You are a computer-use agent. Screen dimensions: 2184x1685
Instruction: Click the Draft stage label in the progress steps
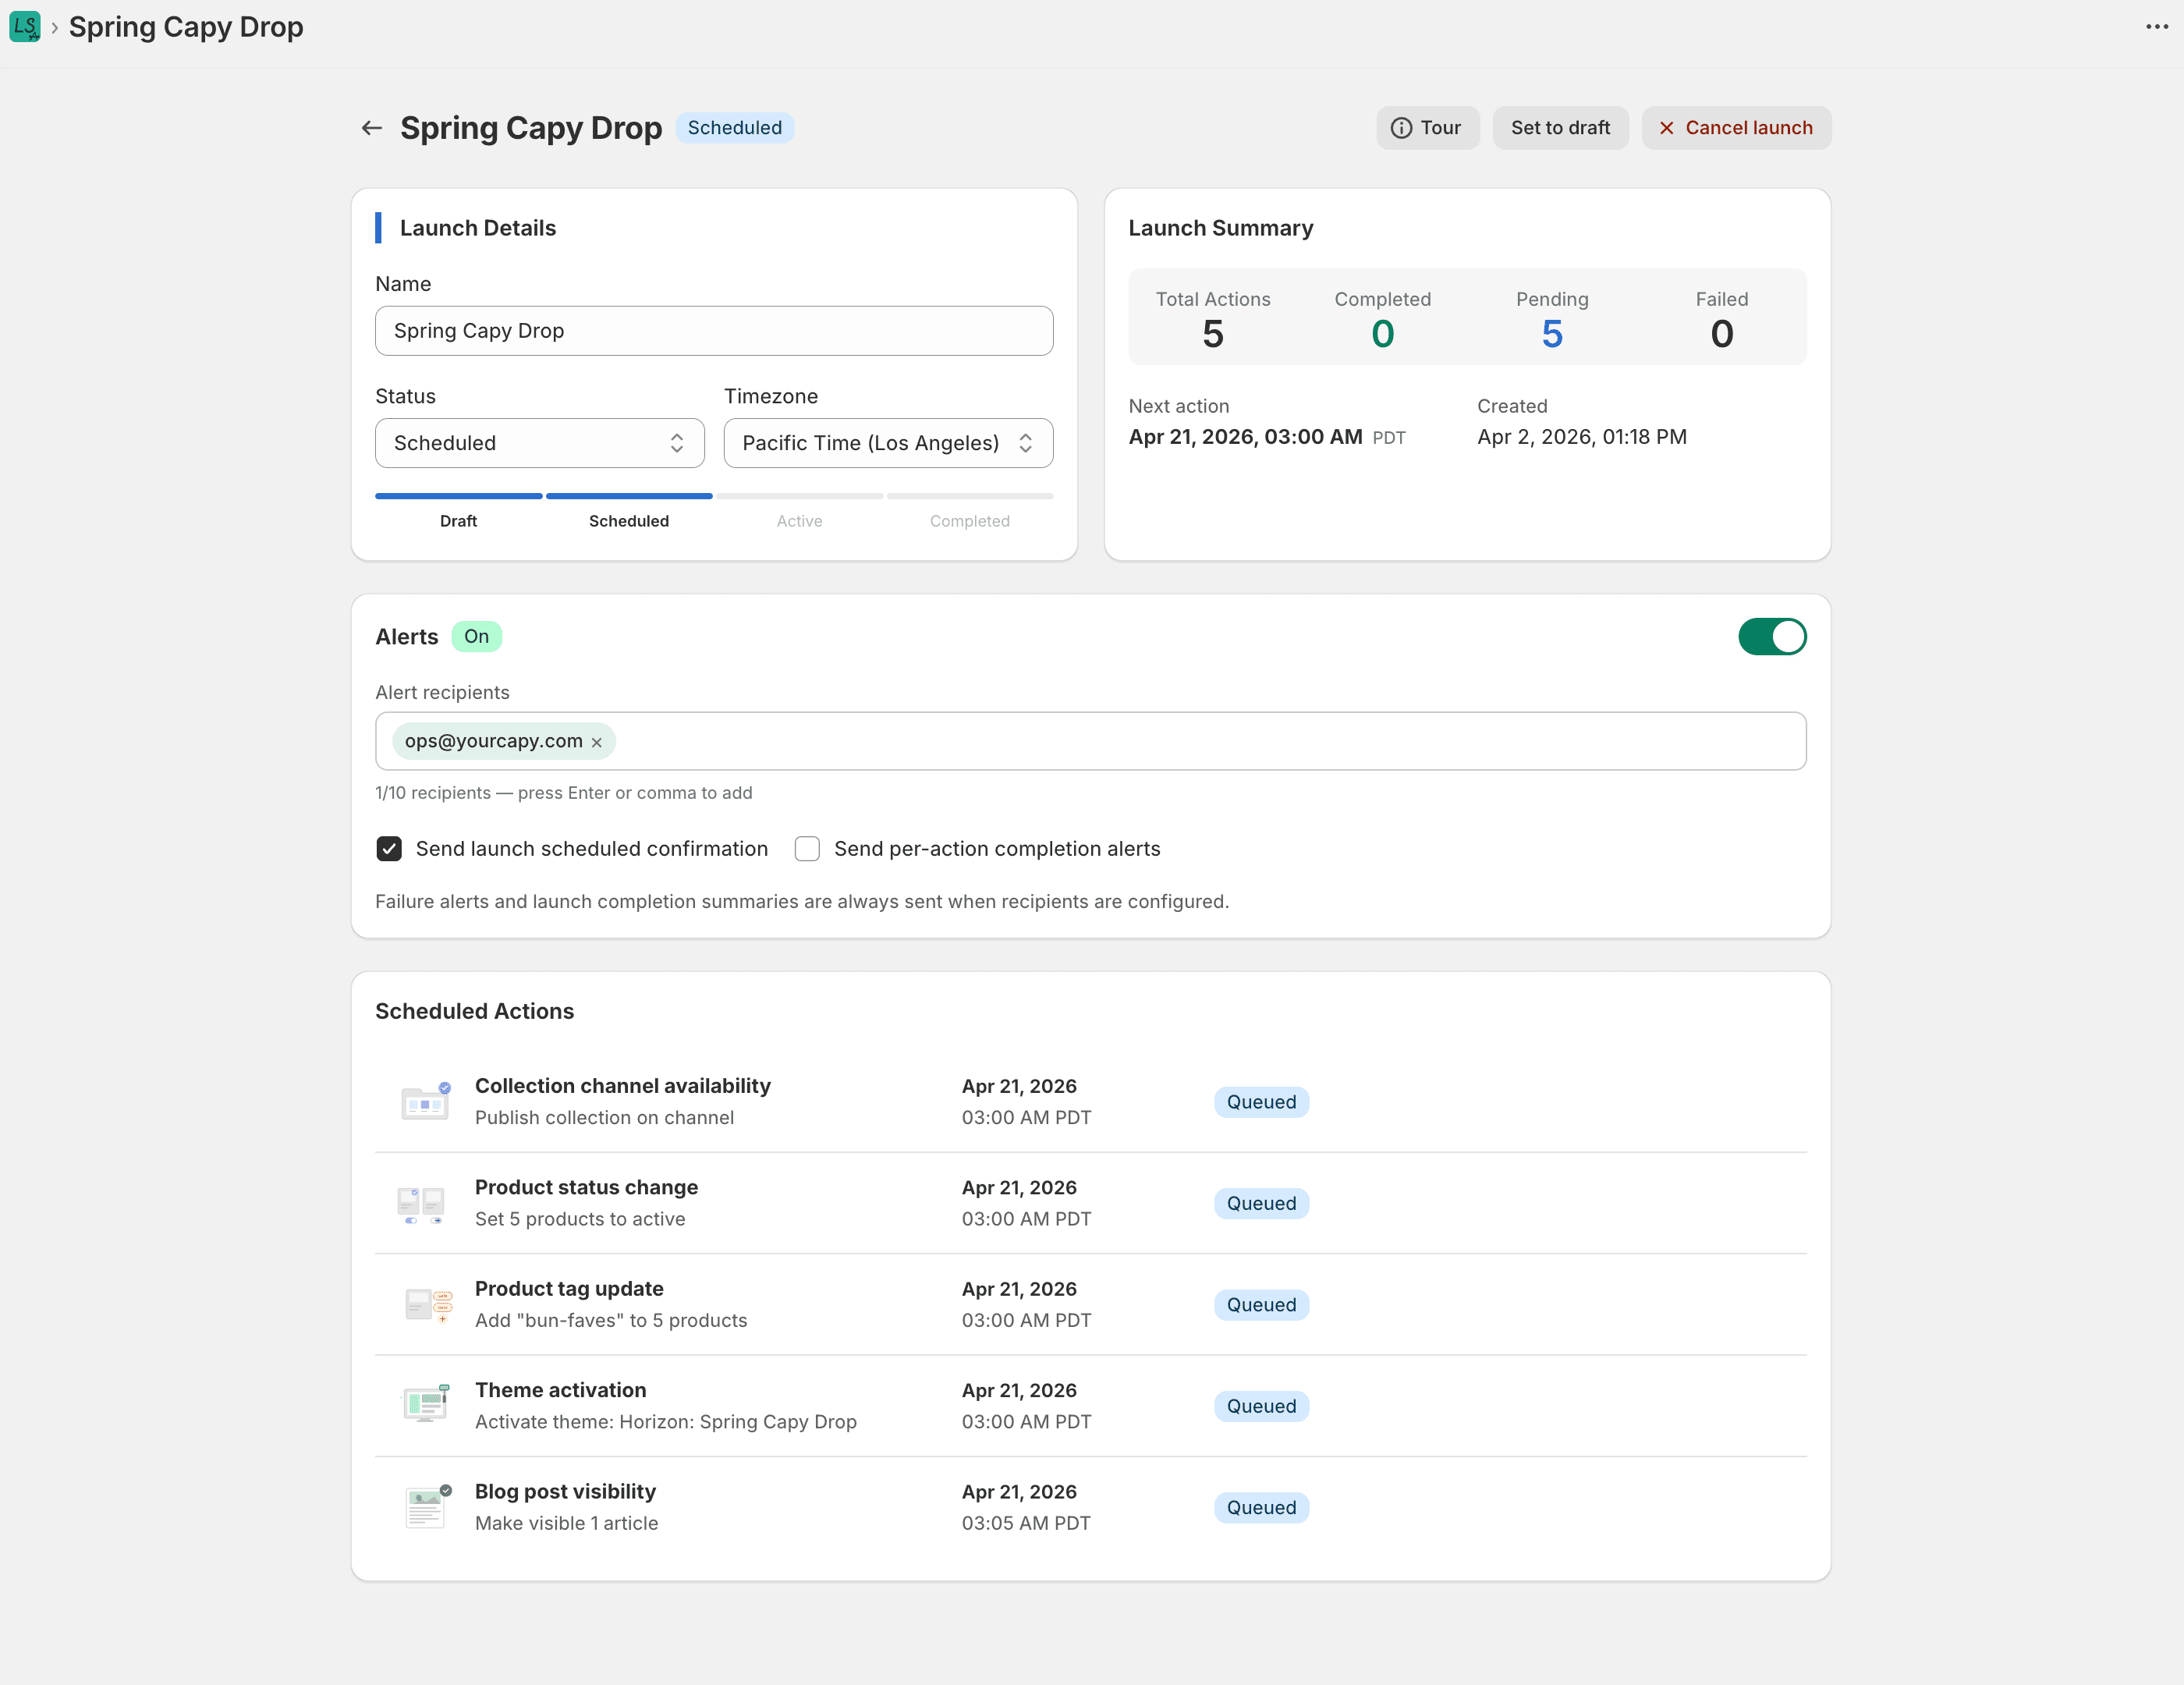pos(458,520)
